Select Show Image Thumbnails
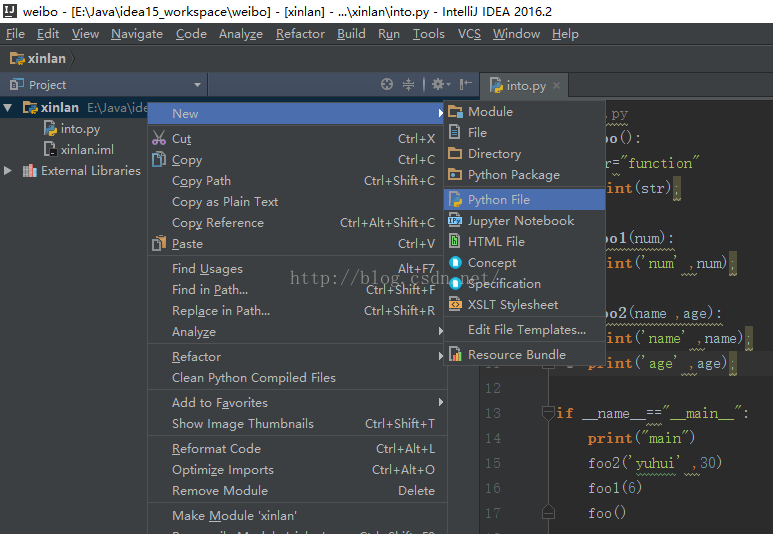The width and height of the screenshot is (773, 534). (x=297, y=423)
